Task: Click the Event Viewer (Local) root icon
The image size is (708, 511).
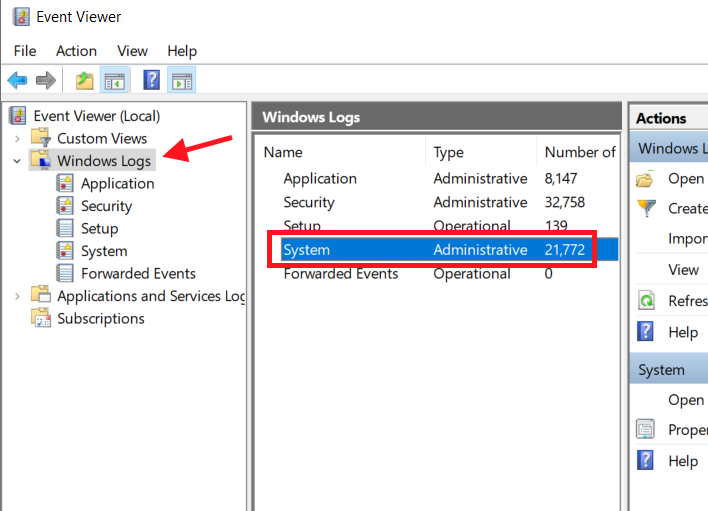Action: [x=18, y=116]
